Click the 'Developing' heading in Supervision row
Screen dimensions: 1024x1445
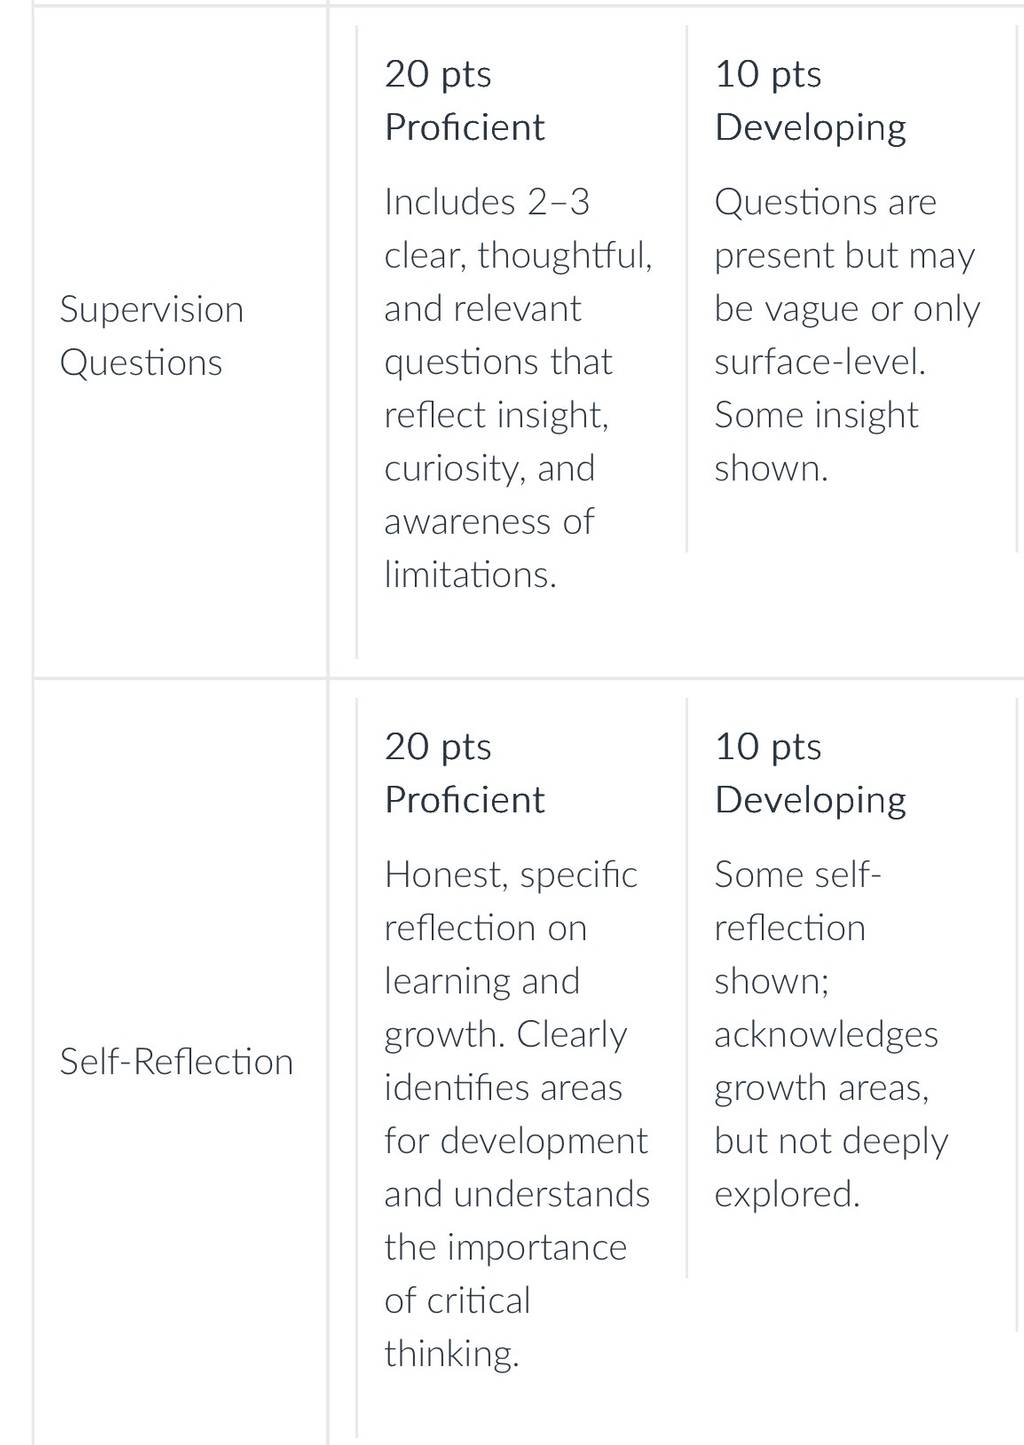811,128
